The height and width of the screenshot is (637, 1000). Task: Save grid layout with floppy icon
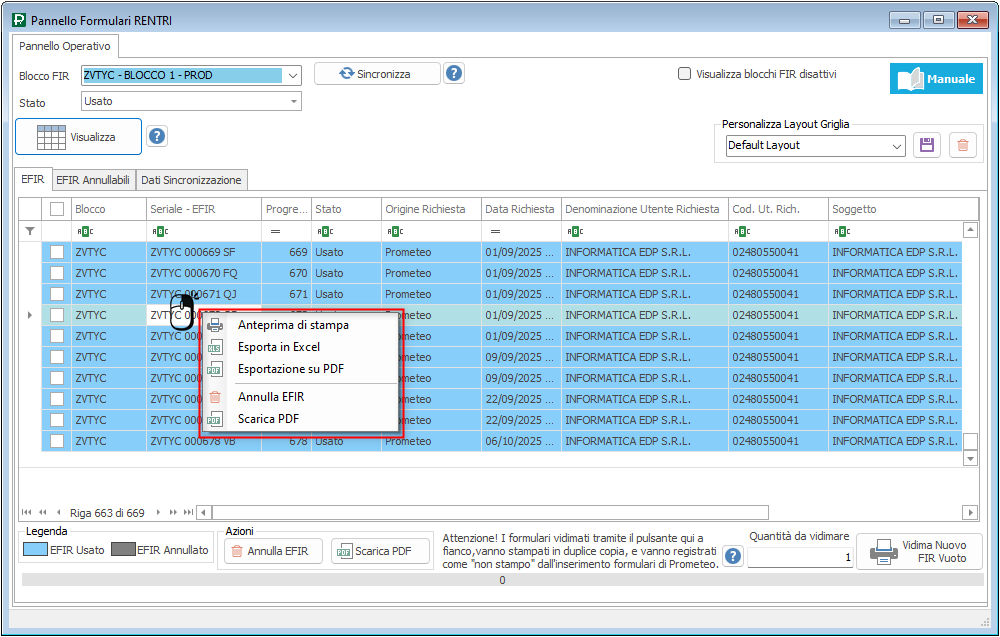click(x=926, y=145)
